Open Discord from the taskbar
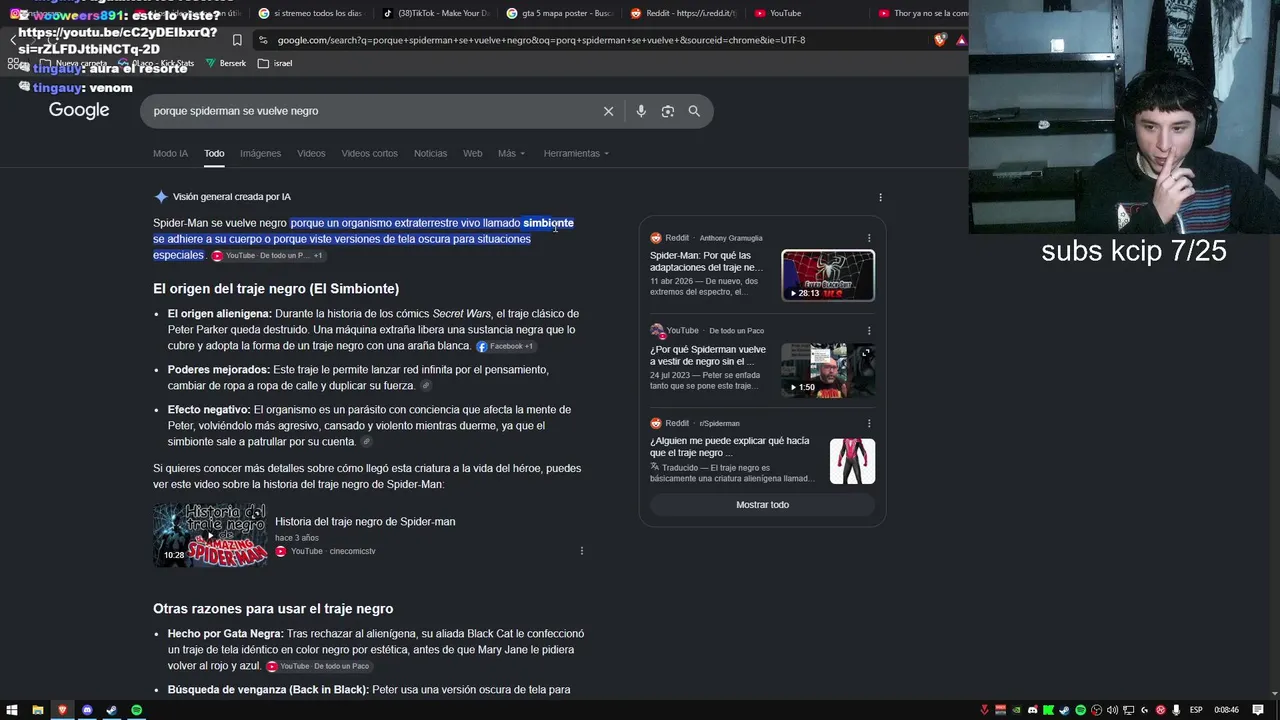The height and width of the screenshot is (720, 1280). click(x=87, y=710)
